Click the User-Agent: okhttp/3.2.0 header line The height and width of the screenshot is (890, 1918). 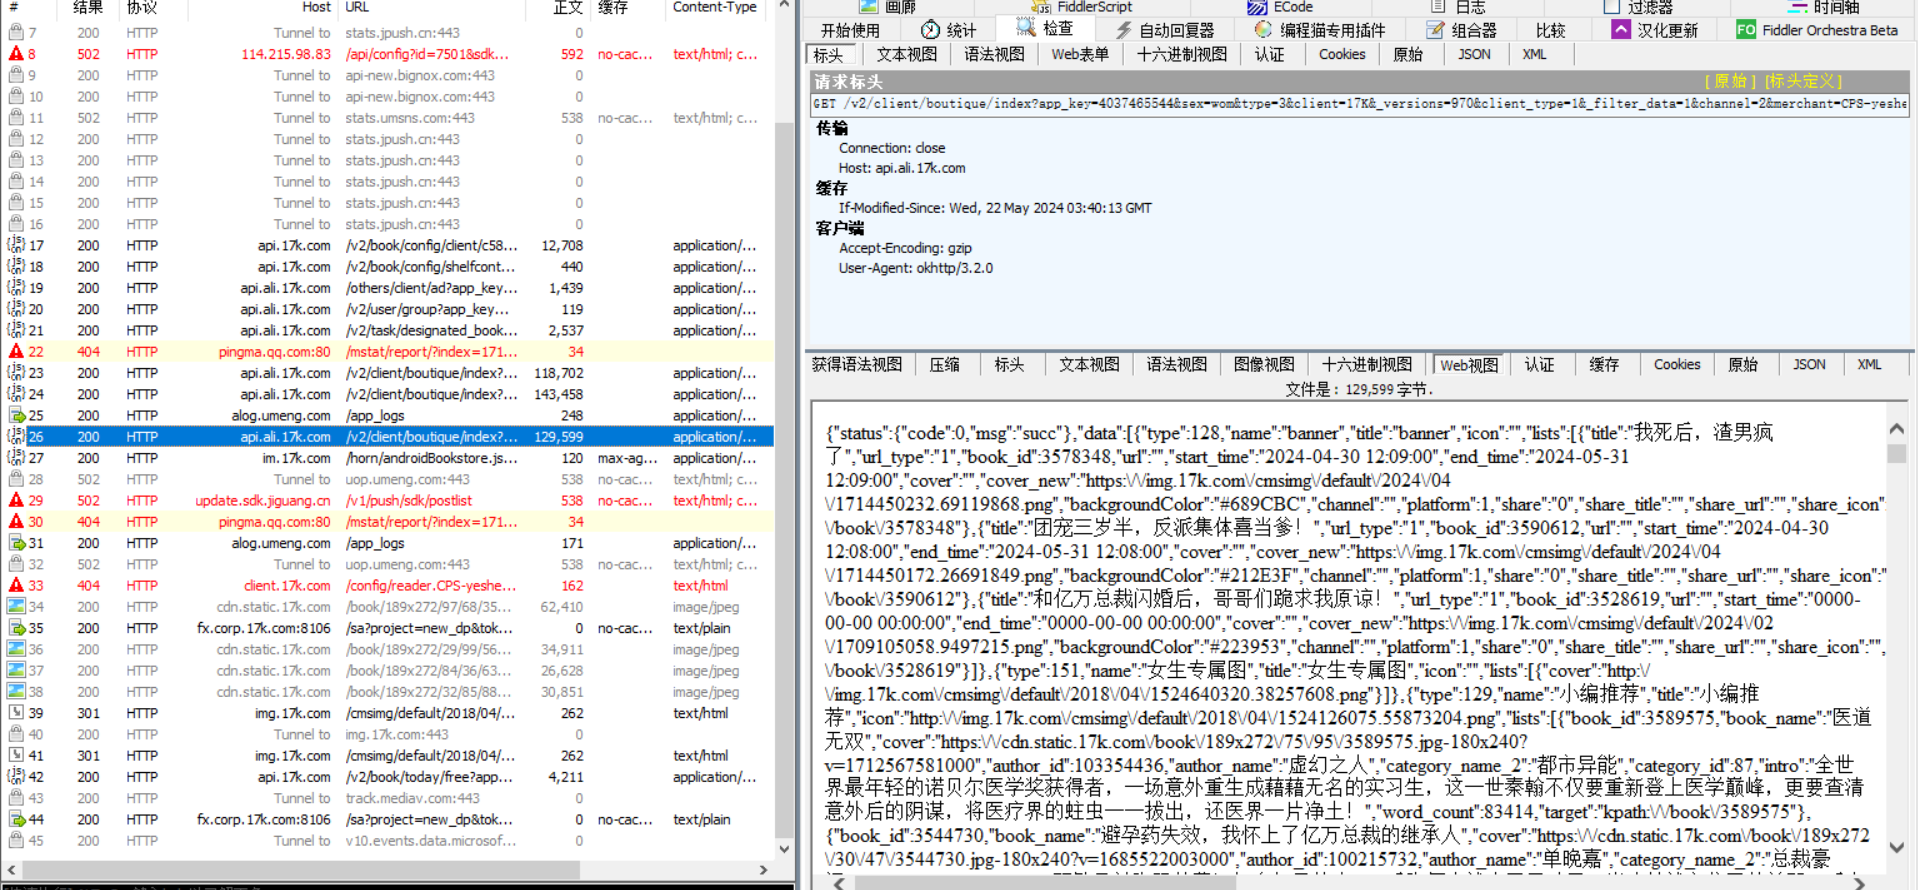pyautogui.click(x=916, y=268)
